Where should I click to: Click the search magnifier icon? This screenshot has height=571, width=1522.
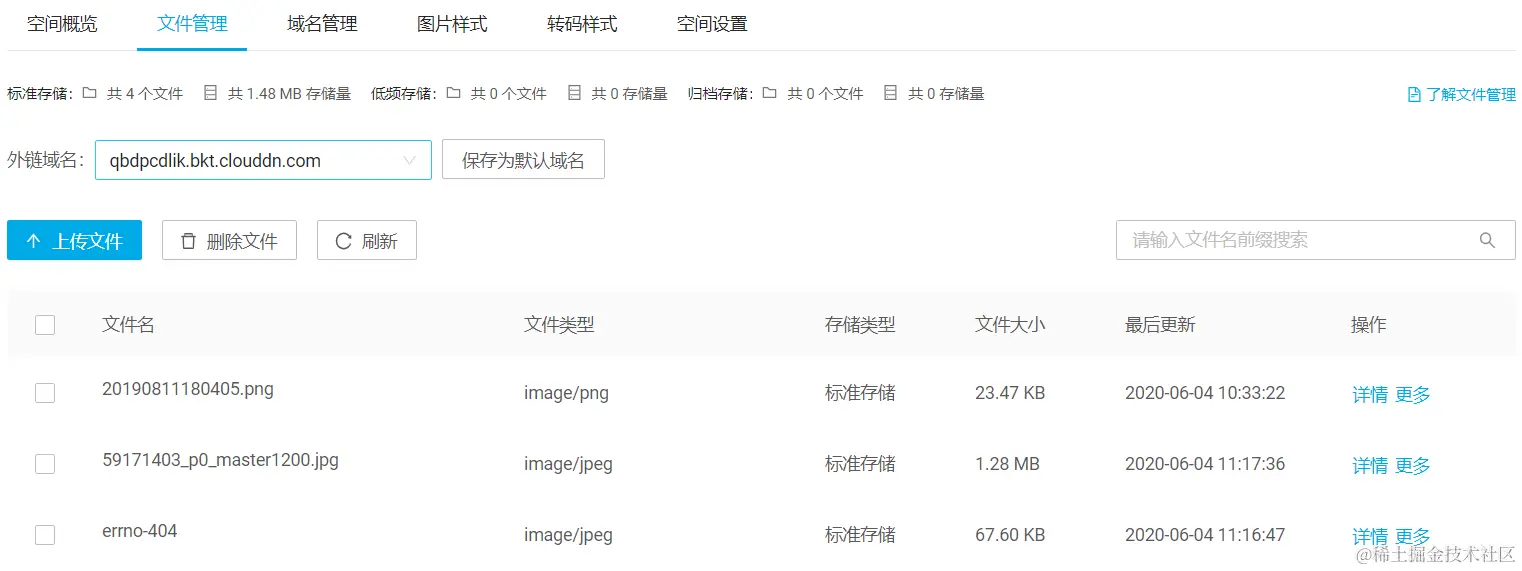1487,240
